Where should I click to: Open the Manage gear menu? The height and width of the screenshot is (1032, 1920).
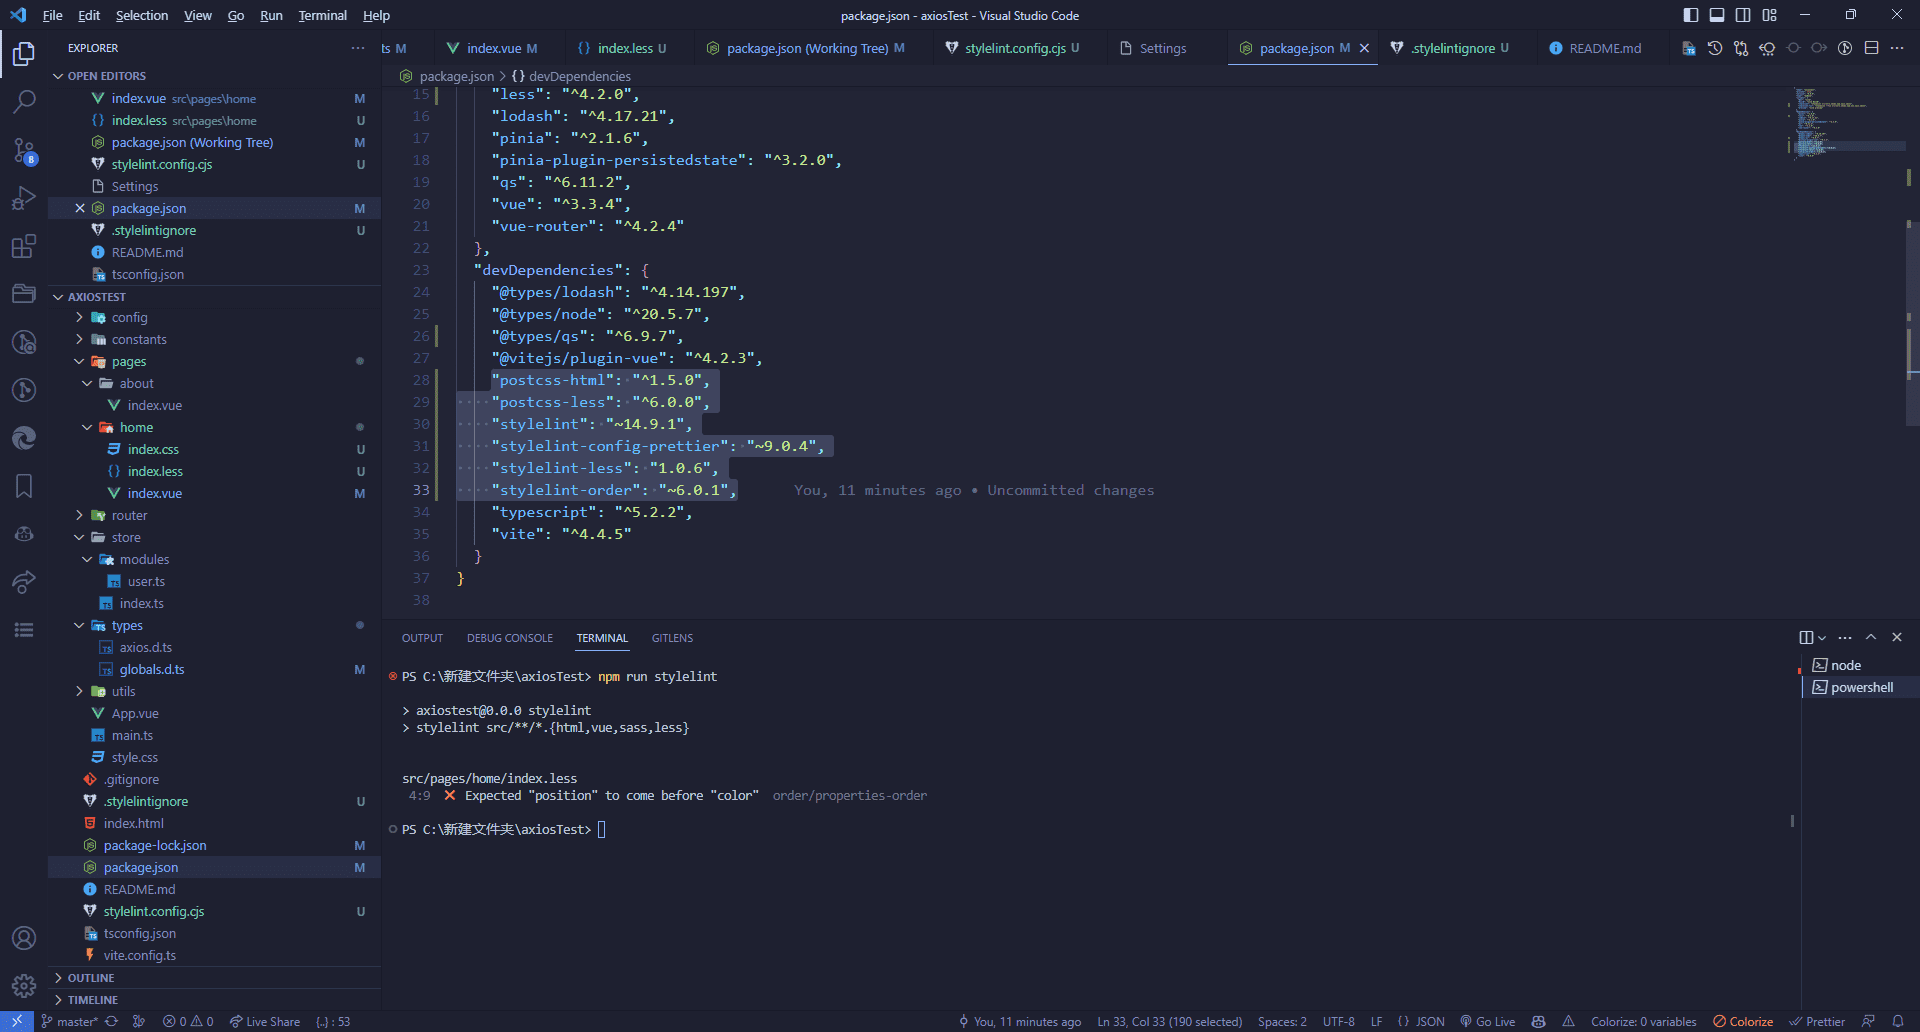point(24,986)
